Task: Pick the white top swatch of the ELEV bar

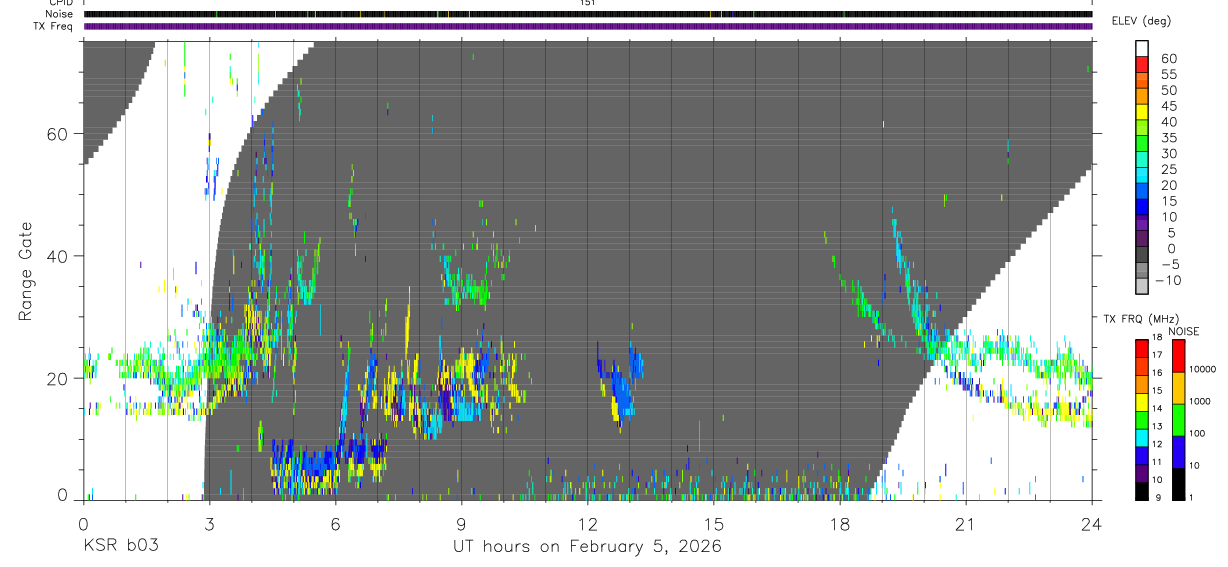Action: [x=1142, y=49]
